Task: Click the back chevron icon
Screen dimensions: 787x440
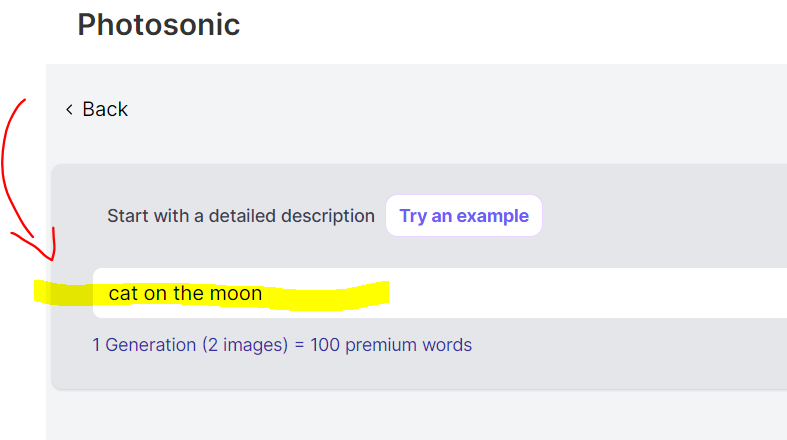Action: pos(69,109)
